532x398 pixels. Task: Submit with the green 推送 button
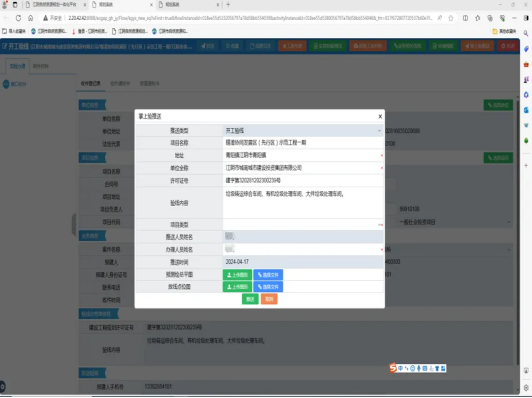click(250, 299)
